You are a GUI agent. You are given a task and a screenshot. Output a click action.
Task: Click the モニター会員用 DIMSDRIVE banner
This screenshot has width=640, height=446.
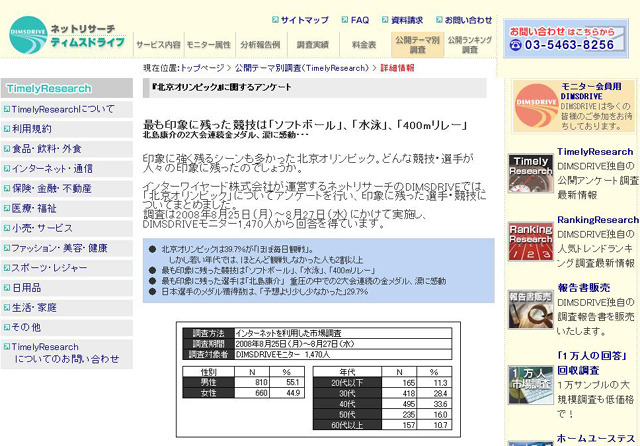[x=573, y=106]
